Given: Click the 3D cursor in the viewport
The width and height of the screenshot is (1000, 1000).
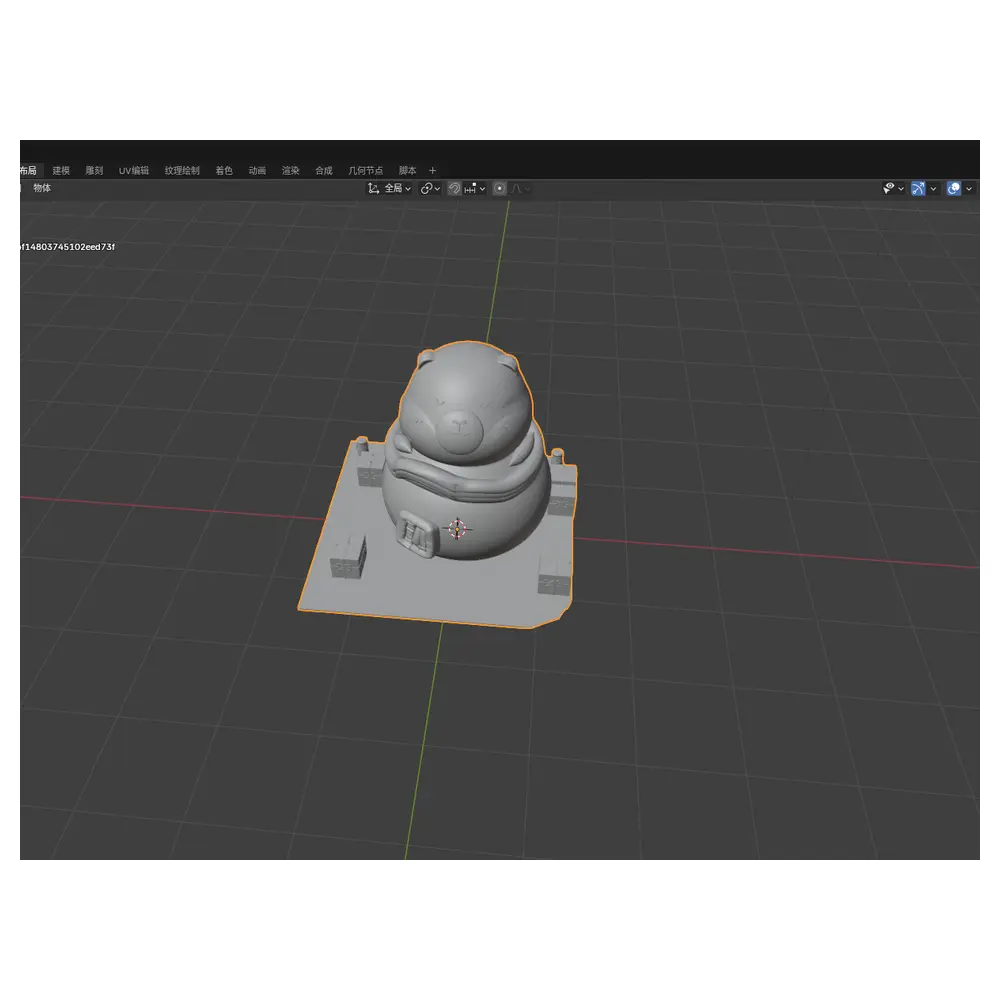Looking at the screenshot, I should point(457,529).
